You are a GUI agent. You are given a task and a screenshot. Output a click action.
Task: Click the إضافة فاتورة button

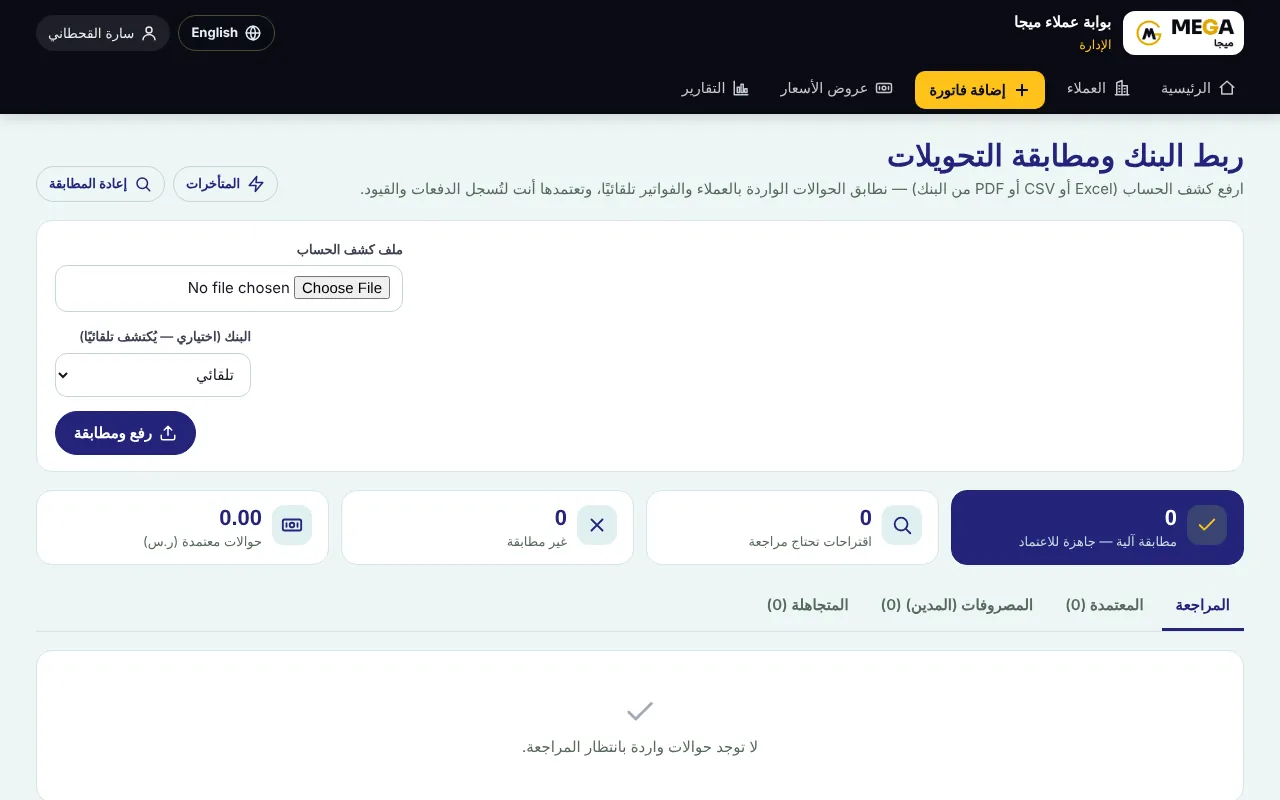pyautogui.click(x=980, y=90)
